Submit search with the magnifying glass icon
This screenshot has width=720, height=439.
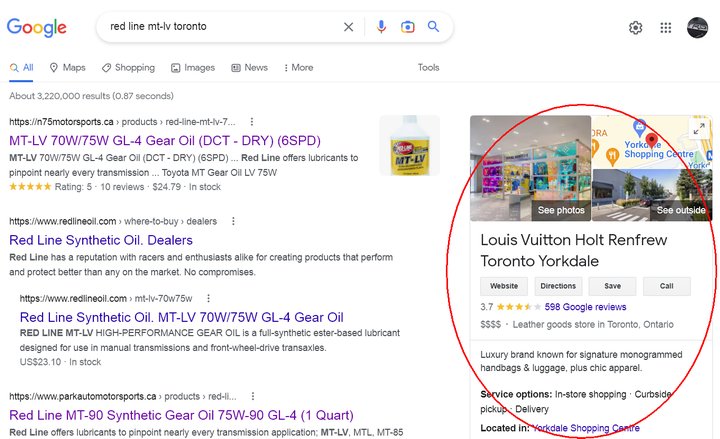433,27
